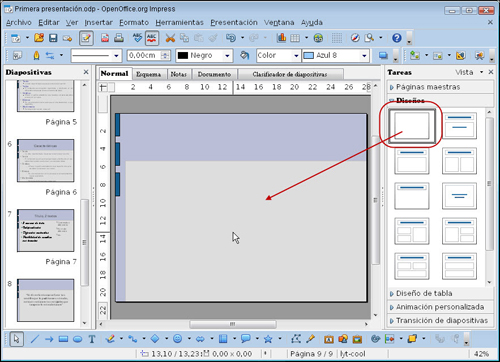Collapse the Diseños section
Image resolution: width=500 pixels, height=362 pixels.
[440, 100]
